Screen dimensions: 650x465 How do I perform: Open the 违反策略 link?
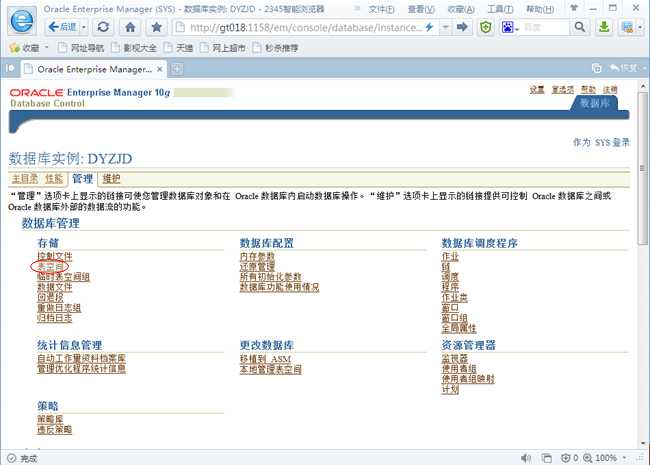[x=54, y=430]
